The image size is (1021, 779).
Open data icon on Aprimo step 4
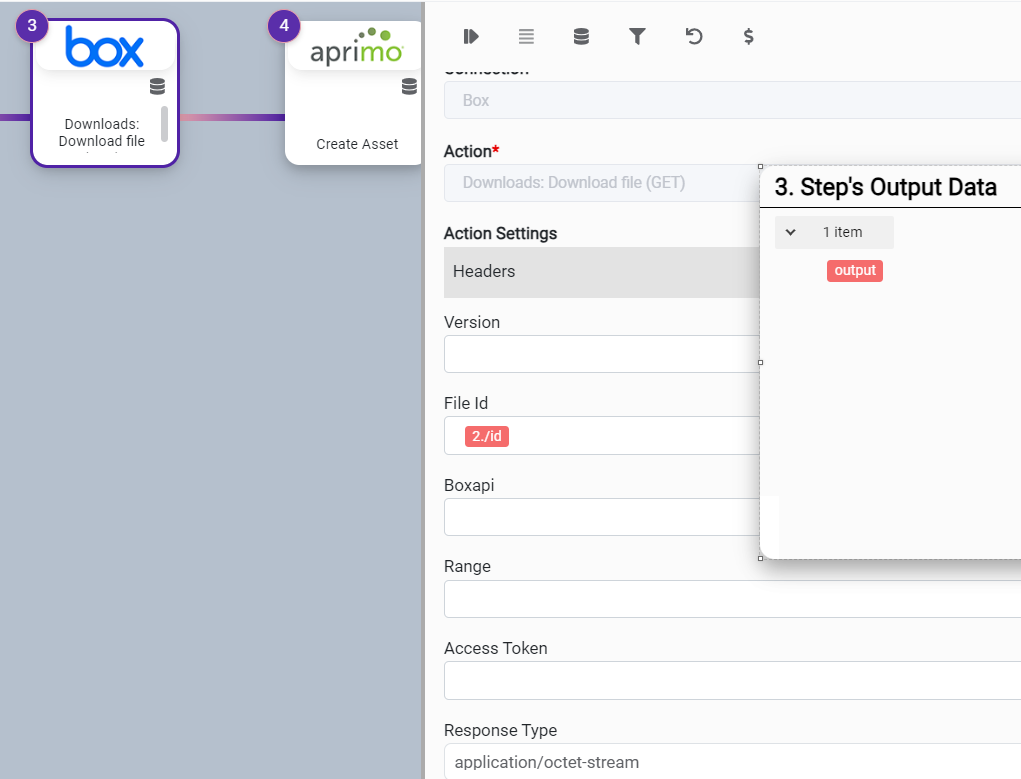click(x=409, y=87)
